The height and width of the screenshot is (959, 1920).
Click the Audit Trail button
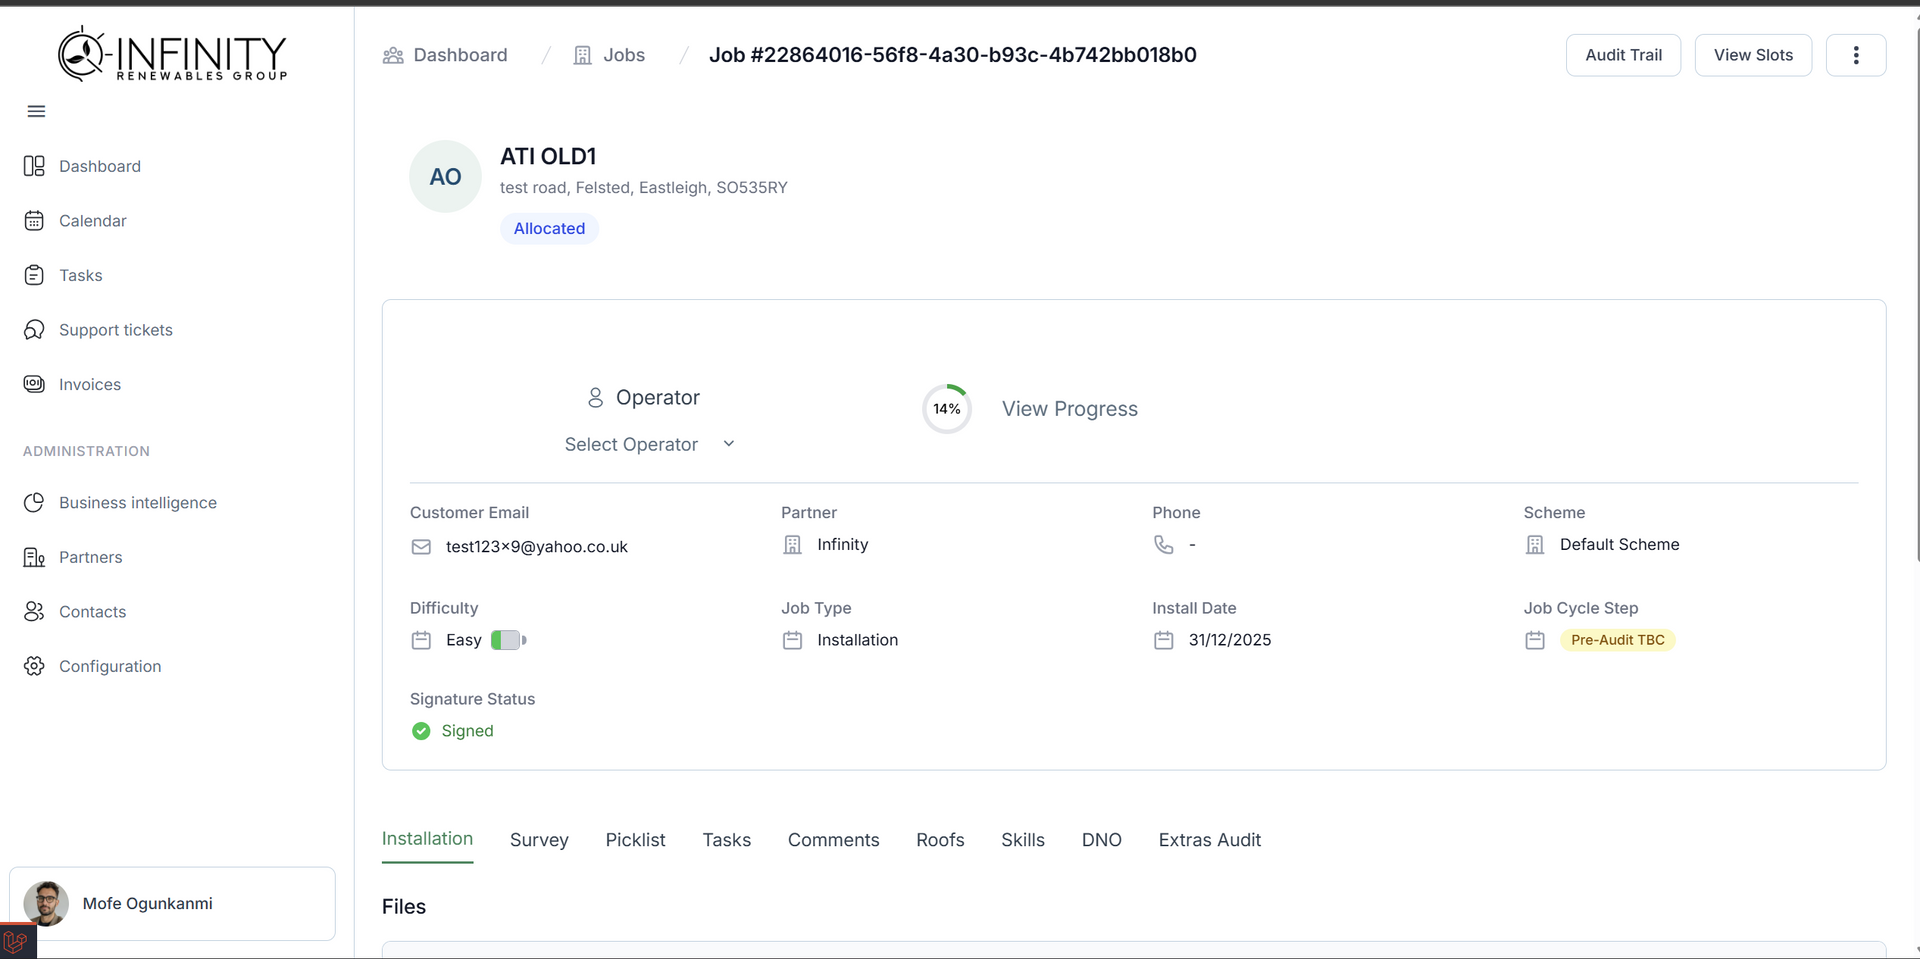(1622, 55)
